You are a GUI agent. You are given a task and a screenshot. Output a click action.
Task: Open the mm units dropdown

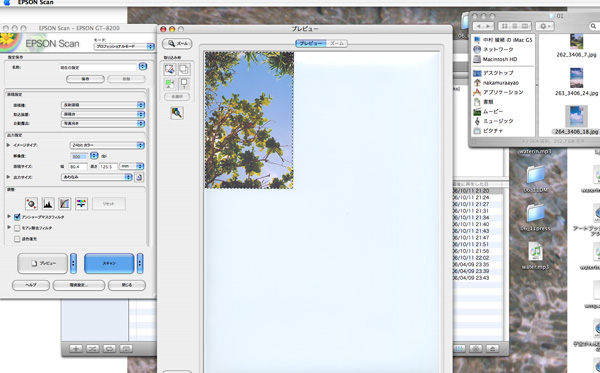pyautogui.click(x=131, y=166)
